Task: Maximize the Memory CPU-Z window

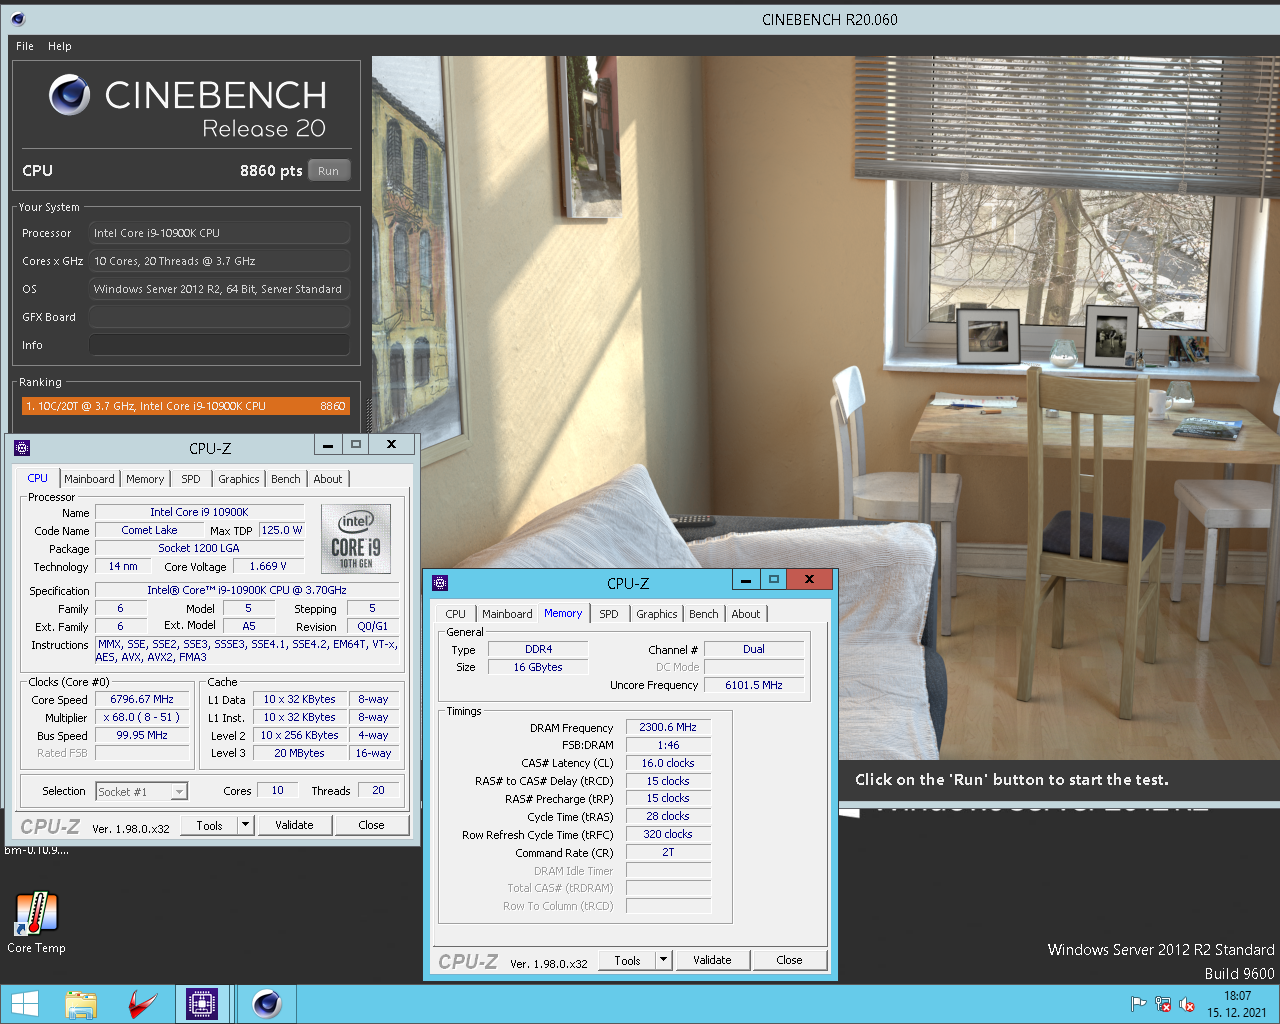Action: (x=773, y=579)
